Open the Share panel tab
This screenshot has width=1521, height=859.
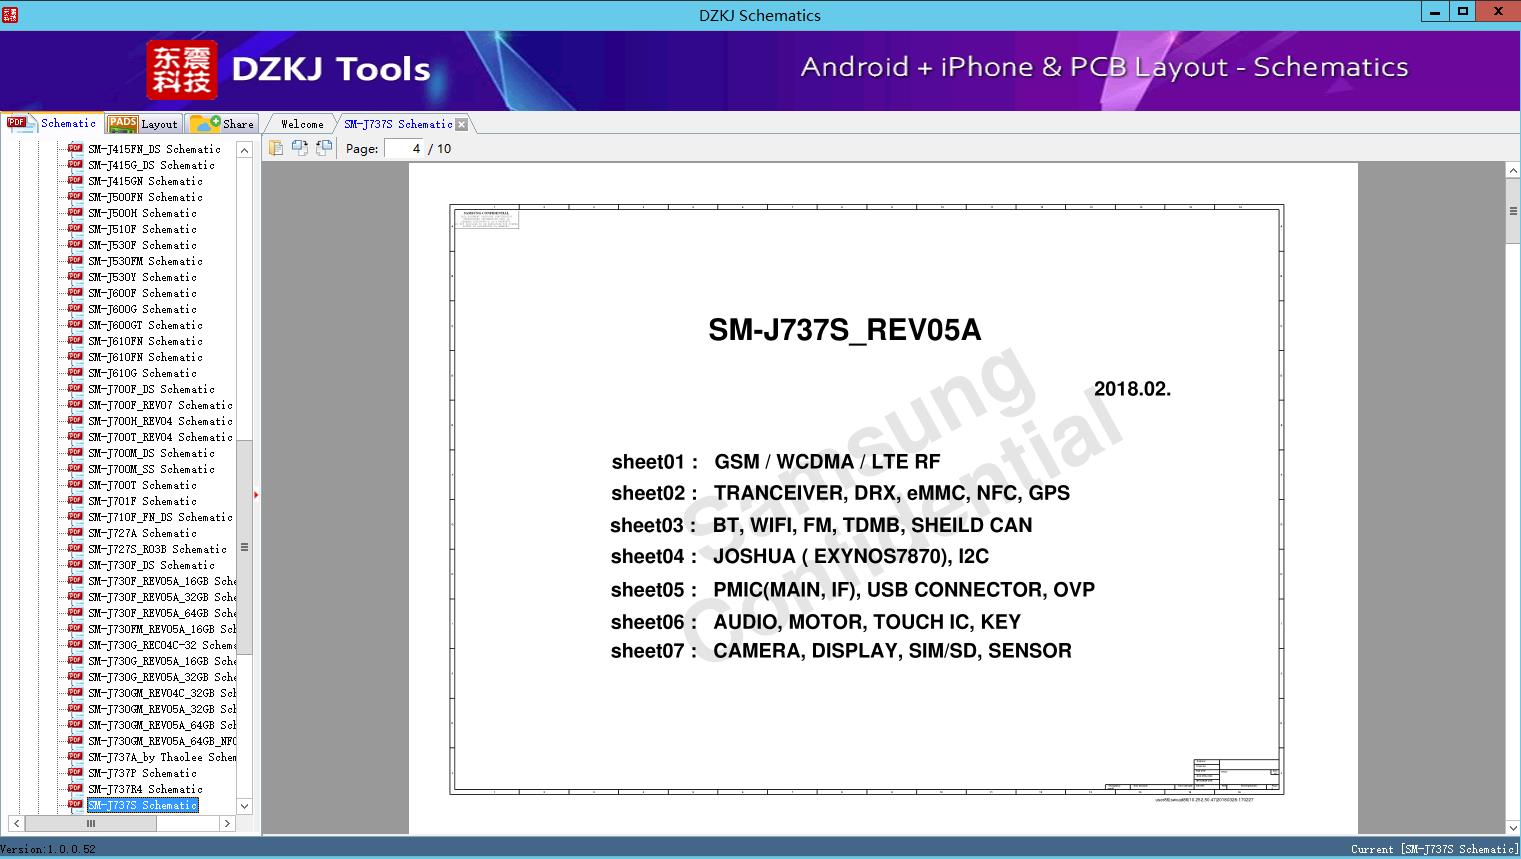pyautogui.click(x=222, y=124)
